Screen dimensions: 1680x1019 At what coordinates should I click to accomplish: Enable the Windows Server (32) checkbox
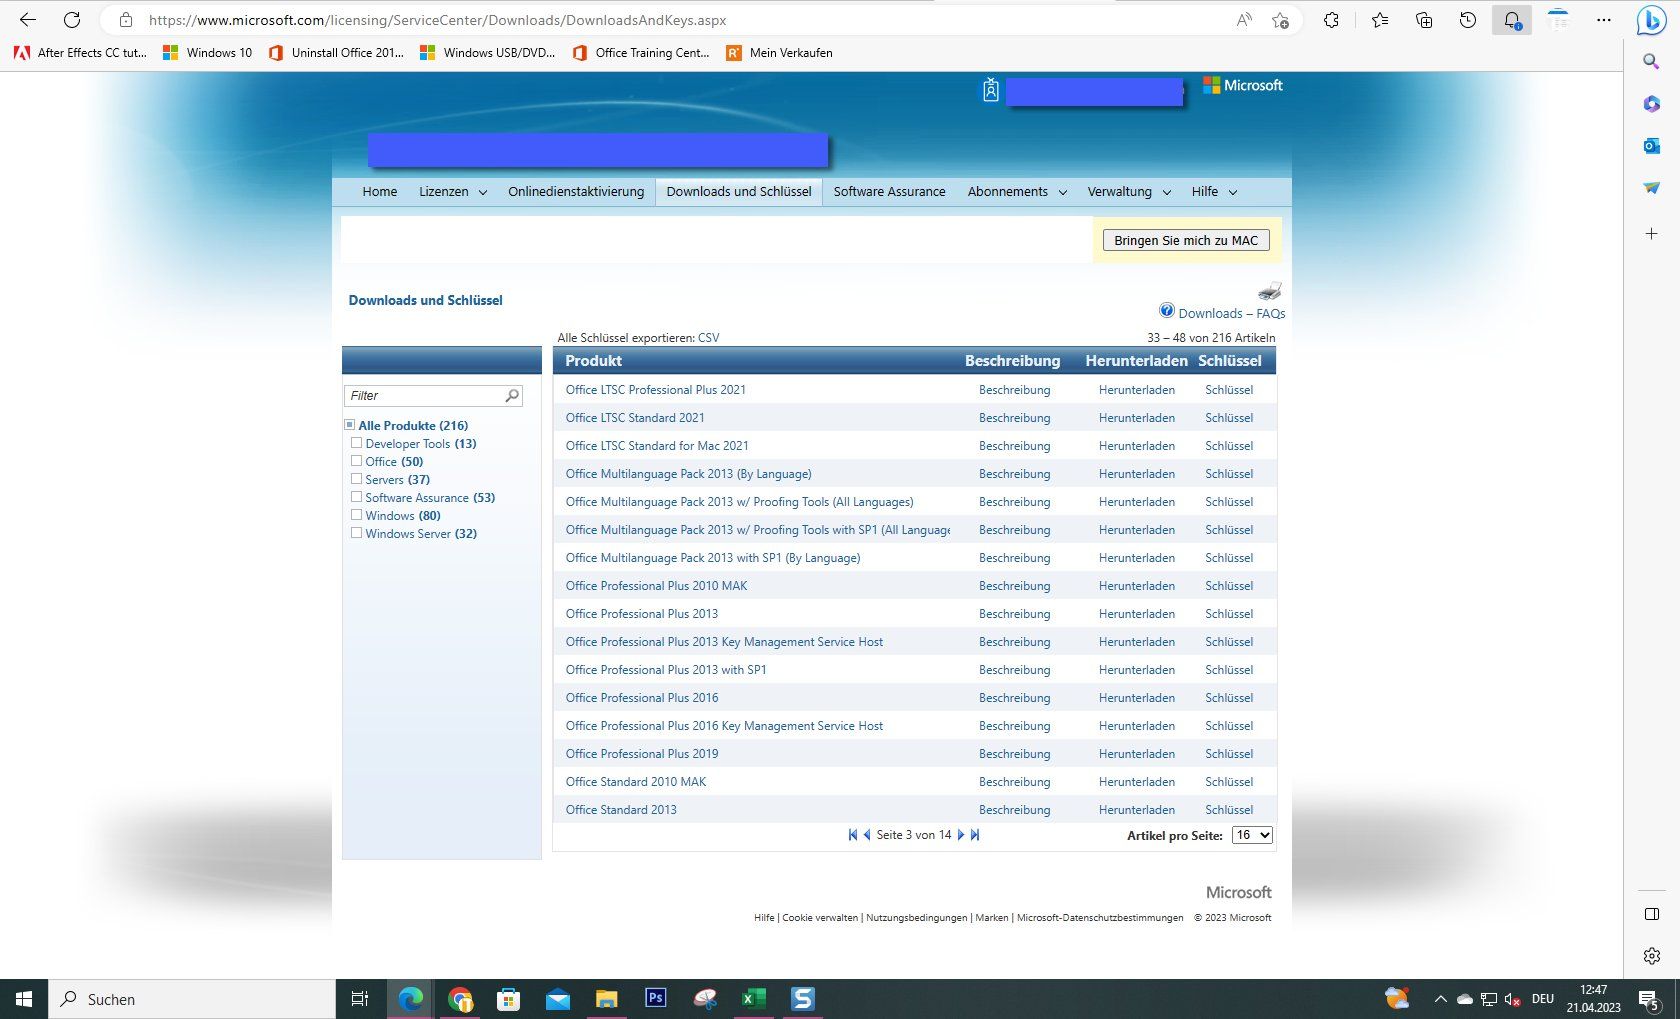pyautogui.click(x=356, y=533)
